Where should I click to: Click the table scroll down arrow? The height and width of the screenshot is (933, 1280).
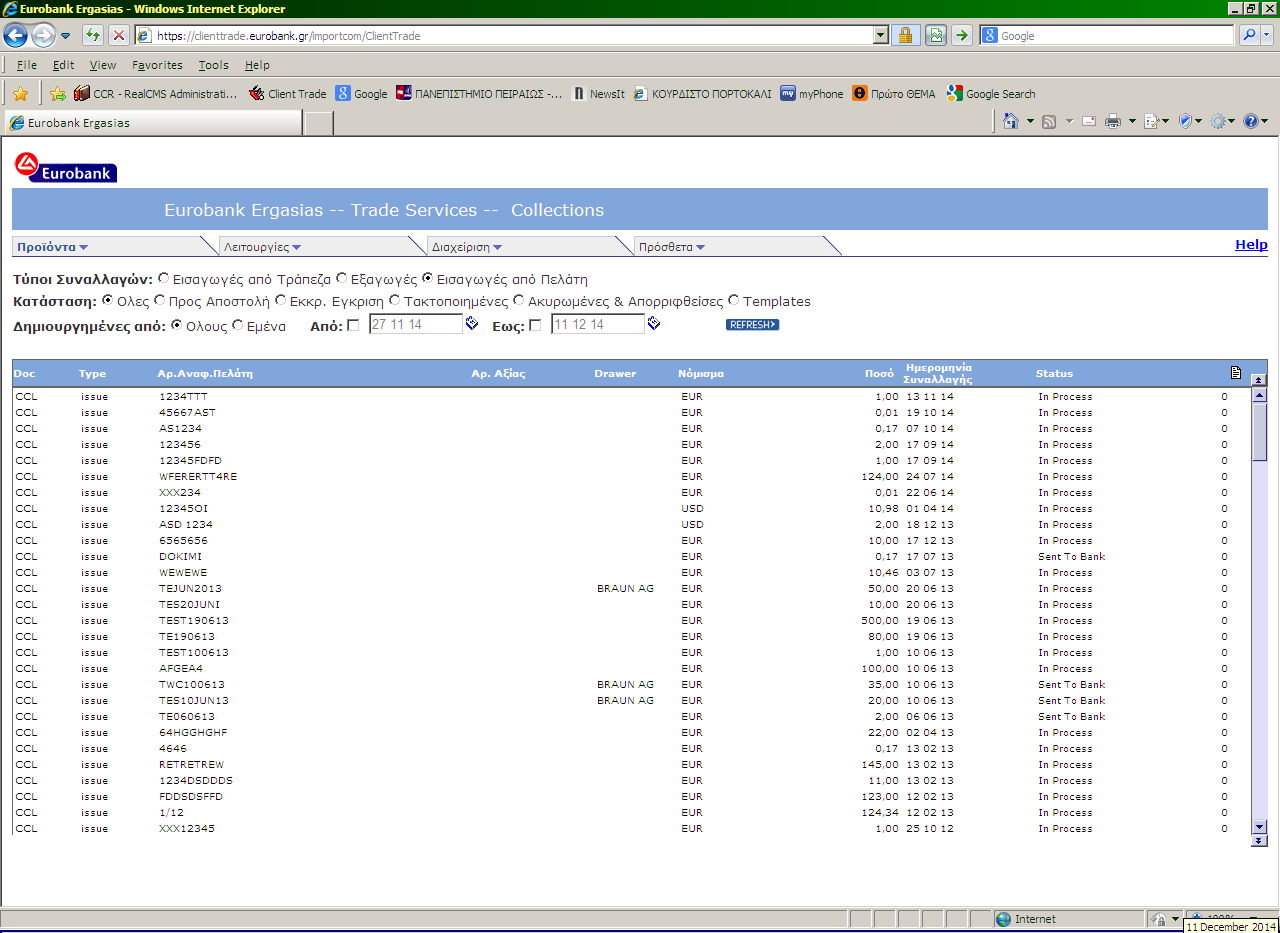1259,827
